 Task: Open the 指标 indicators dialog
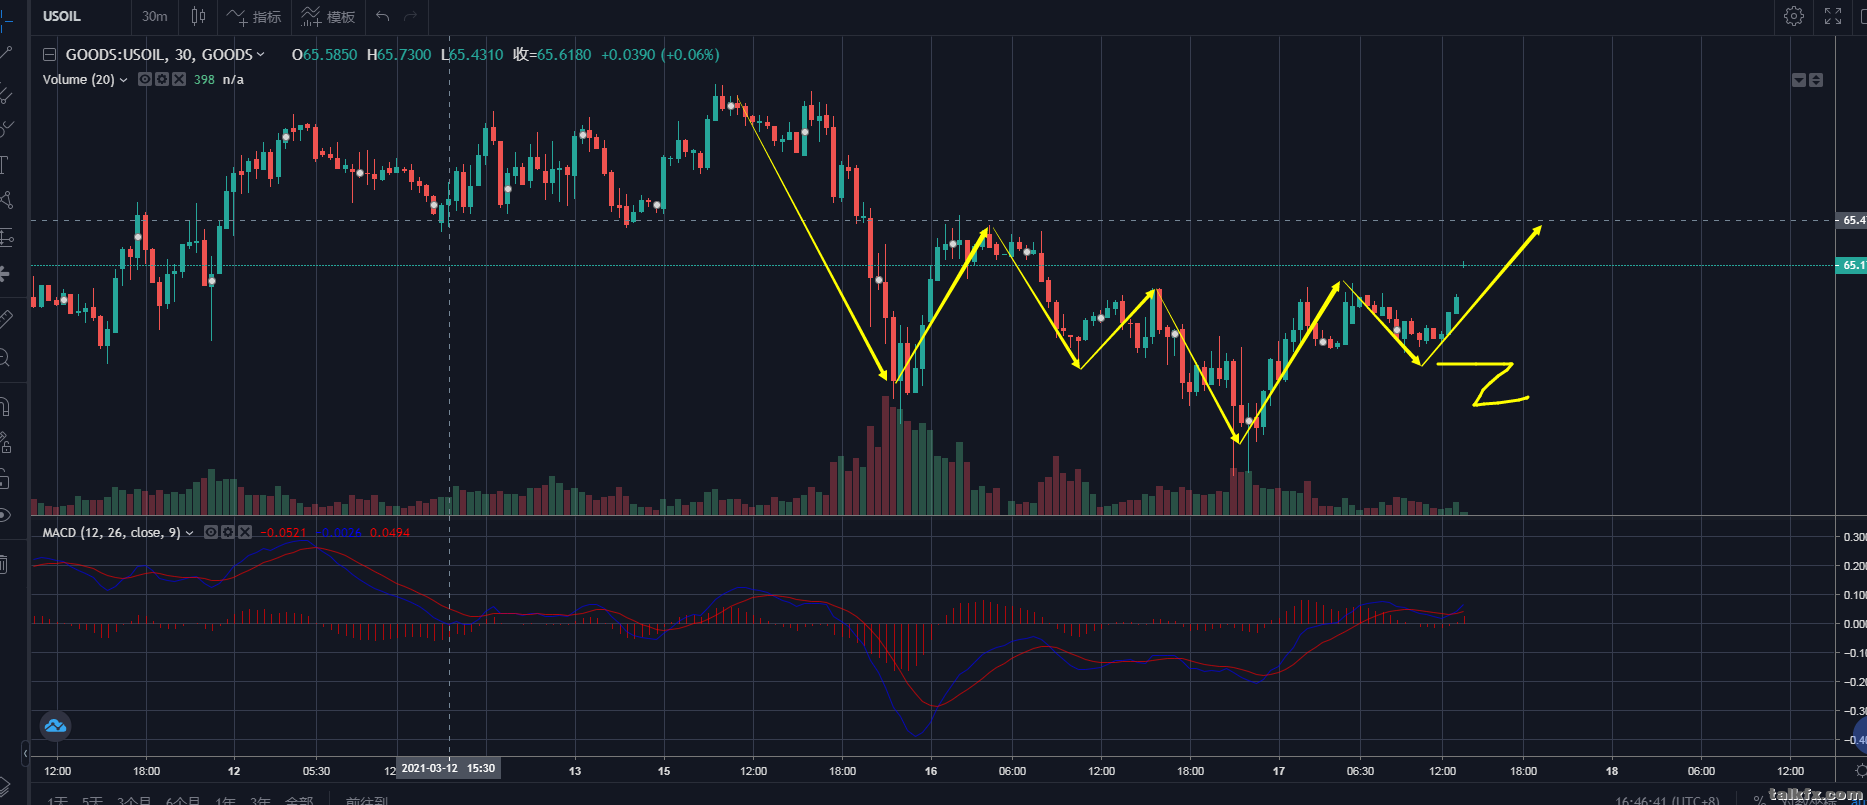tap(254, 16)
